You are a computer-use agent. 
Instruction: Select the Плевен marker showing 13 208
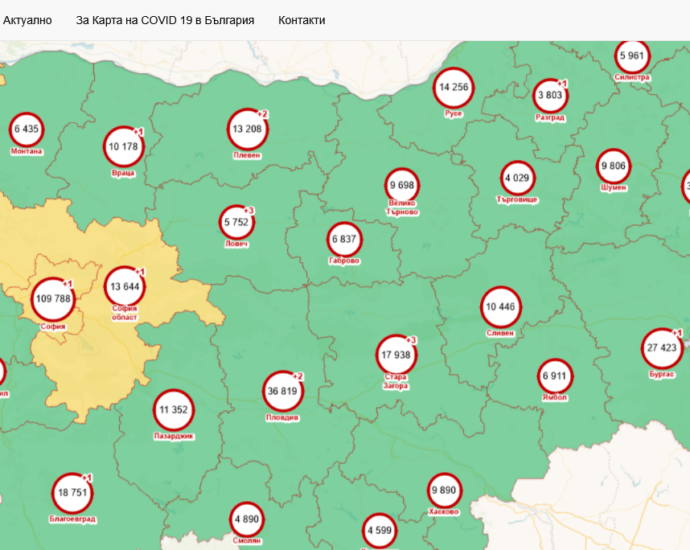pos(247,129)
